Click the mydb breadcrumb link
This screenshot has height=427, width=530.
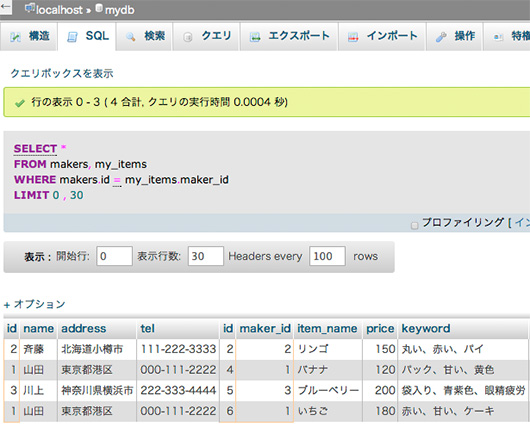point(119,10)
